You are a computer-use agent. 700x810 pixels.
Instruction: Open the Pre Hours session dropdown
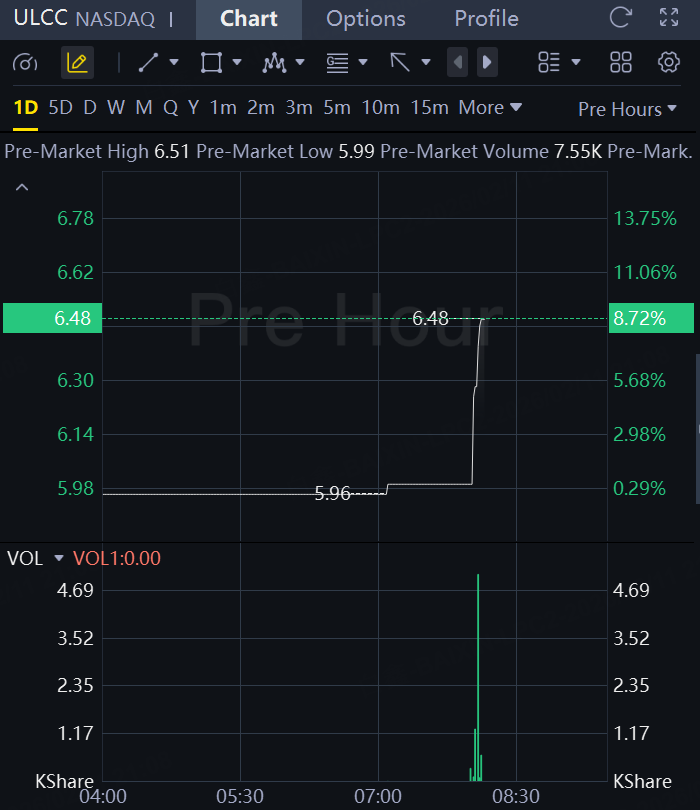(627, 109)
